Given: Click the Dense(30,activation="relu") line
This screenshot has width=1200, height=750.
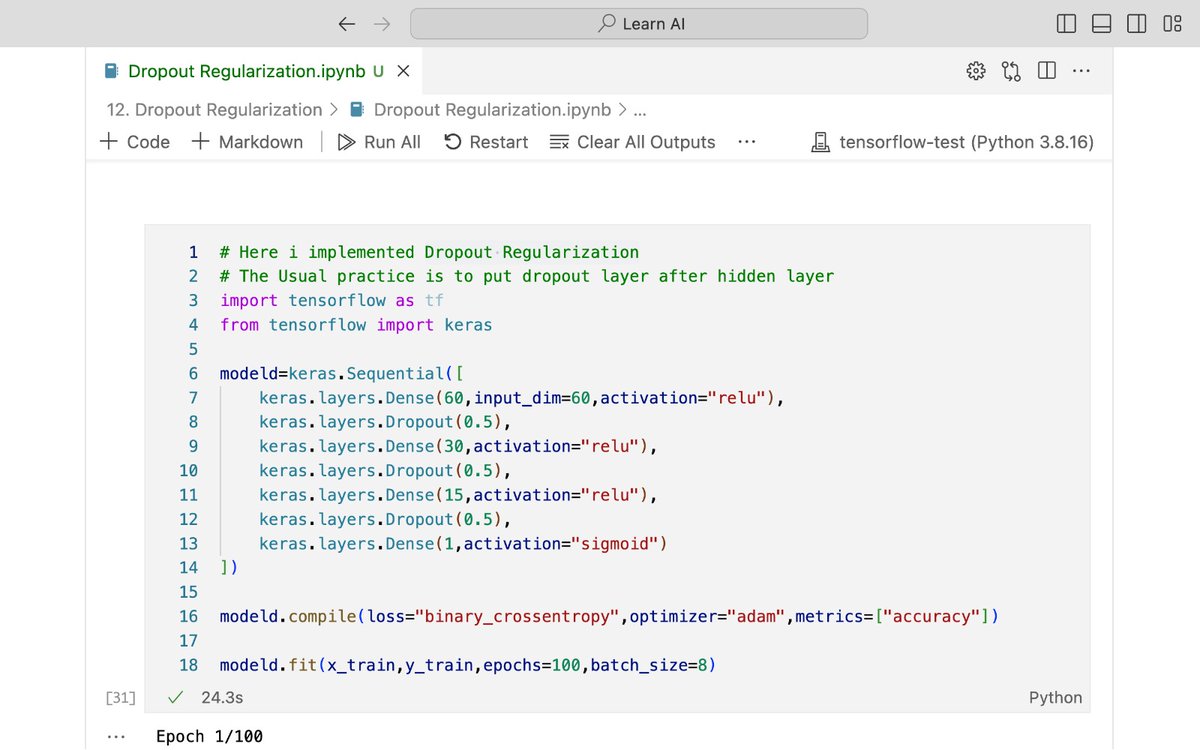Looking at the screenshot, I should (458, 447).
